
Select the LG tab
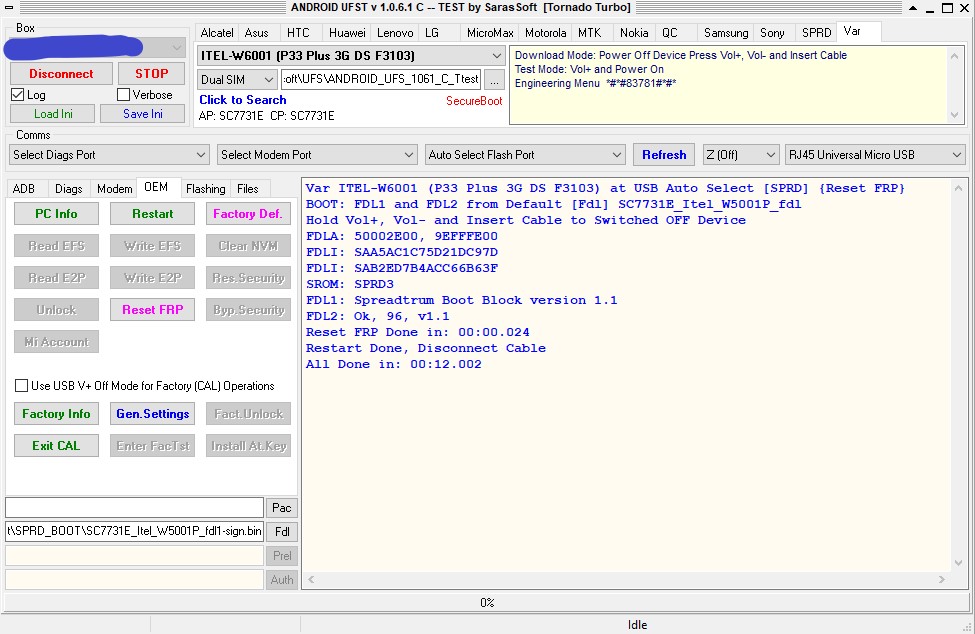pos(432,33)
